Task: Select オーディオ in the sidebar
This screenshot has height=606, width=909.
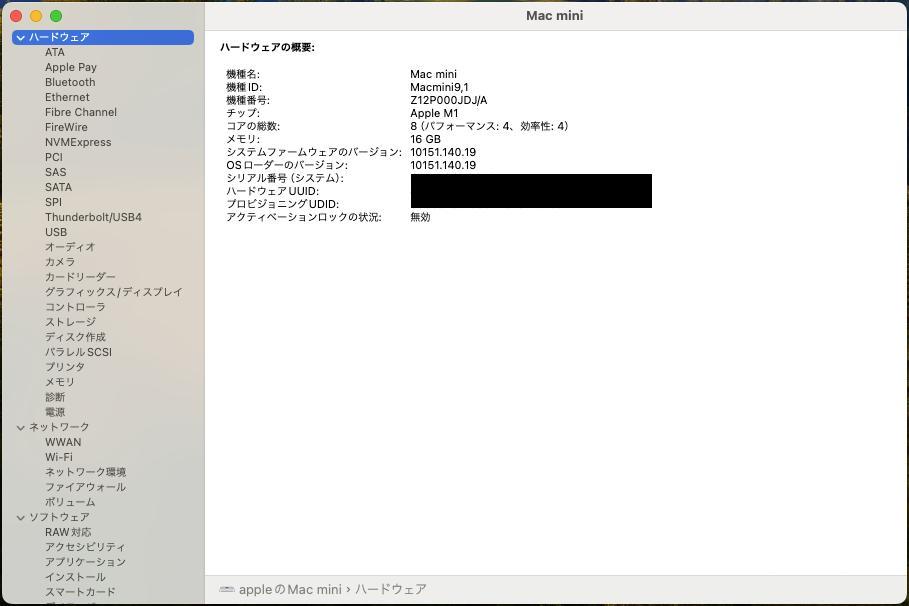Action: [70, 247]
